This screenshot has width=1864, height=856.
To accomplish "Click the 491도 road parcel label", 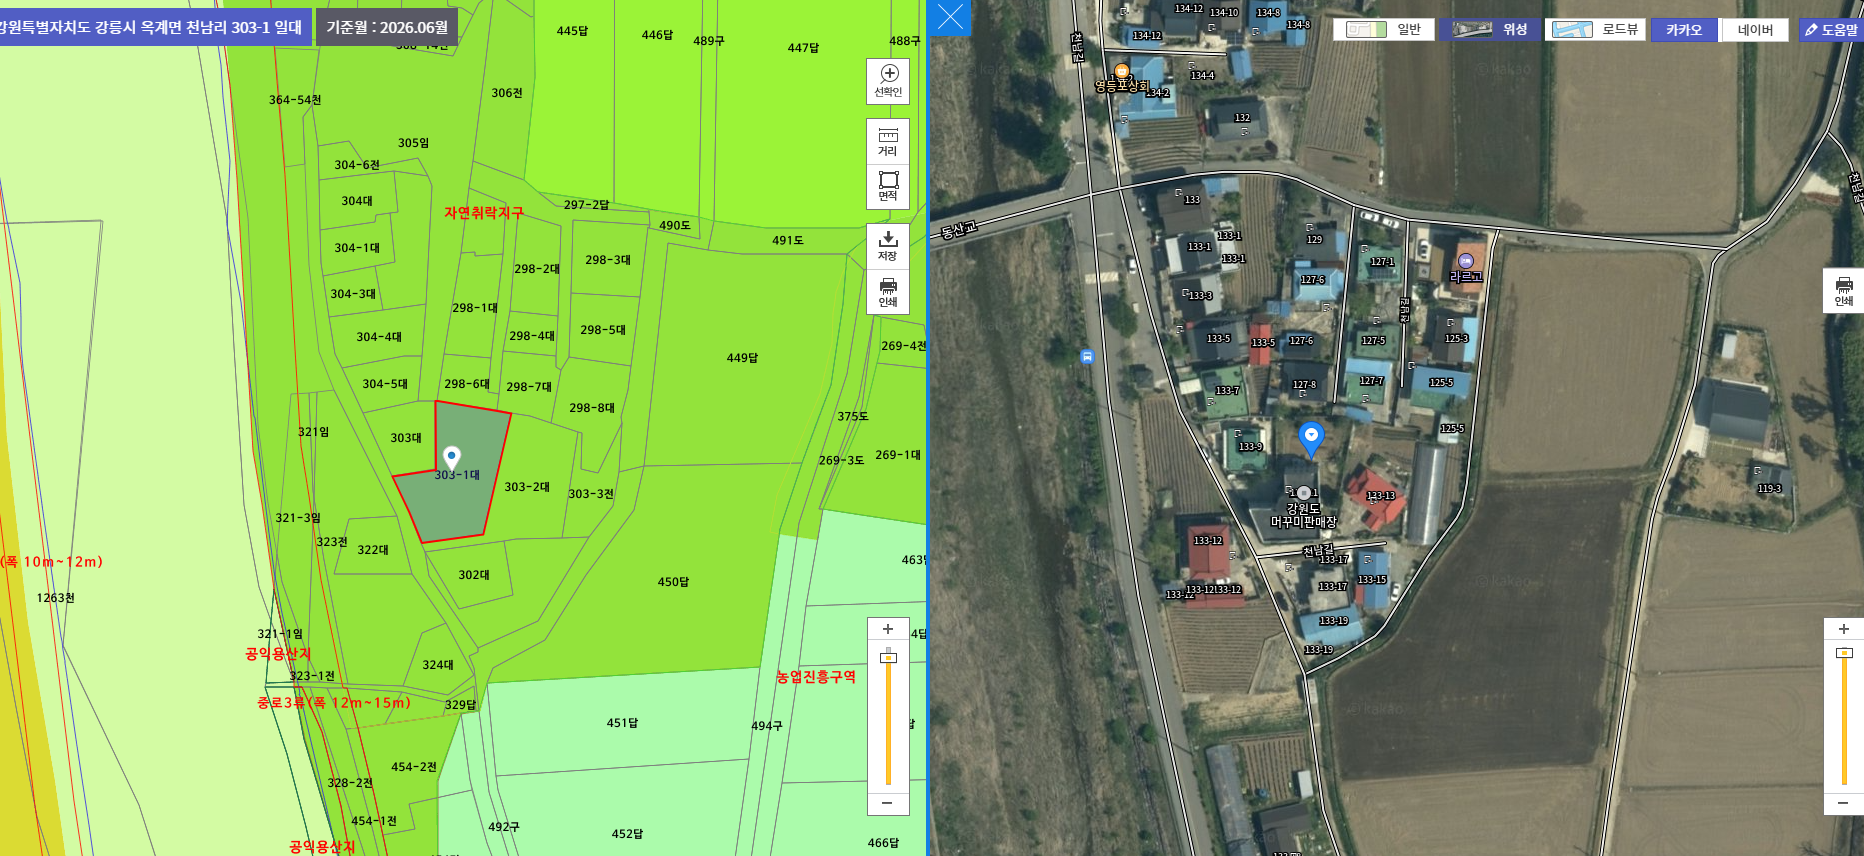I will tap(788, 240).
